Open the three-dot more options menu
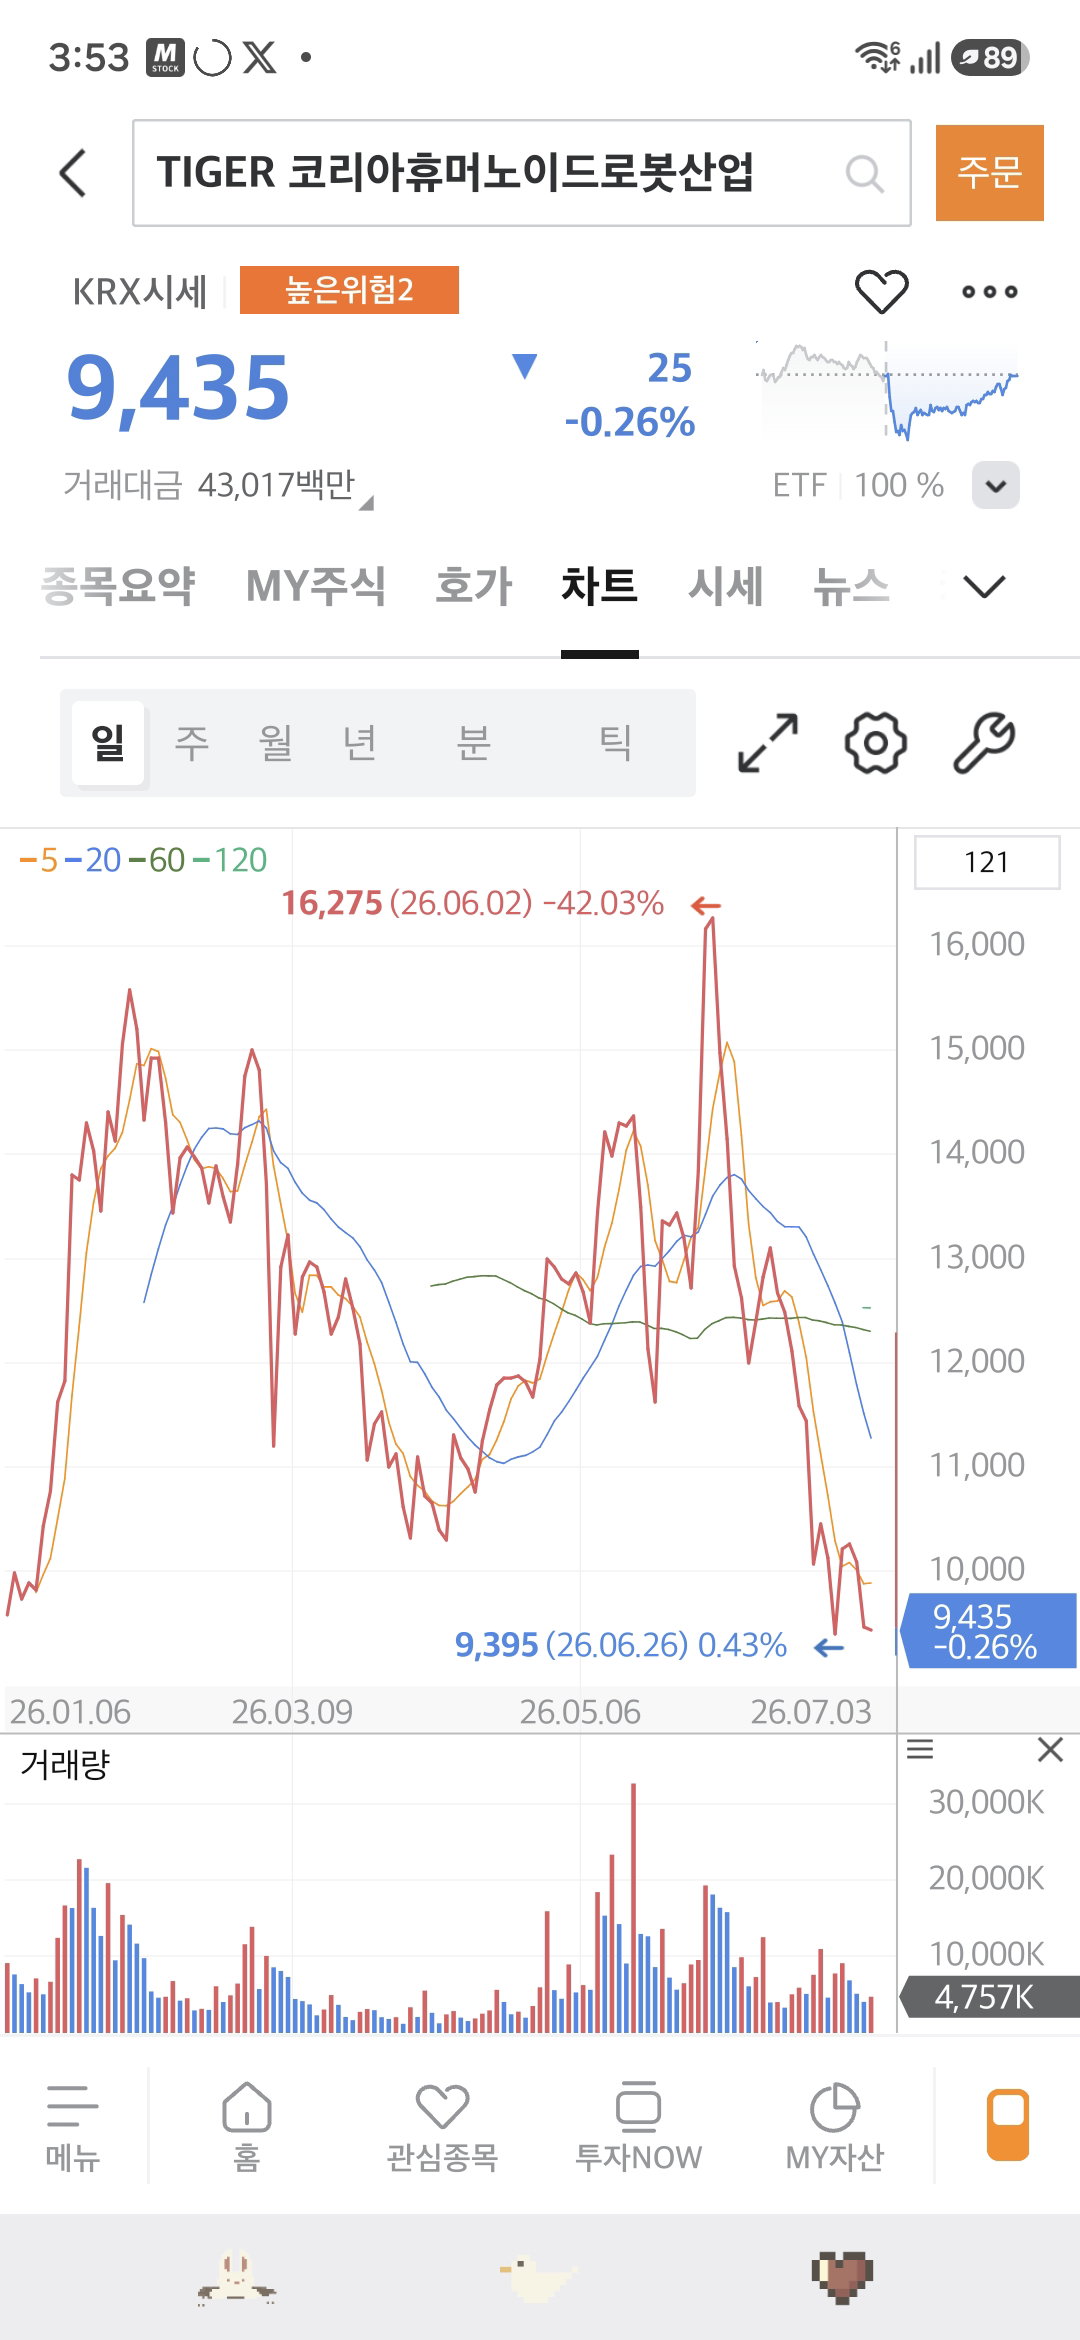The width and height of the screenshot is (1080, 2340). [989, 291]
